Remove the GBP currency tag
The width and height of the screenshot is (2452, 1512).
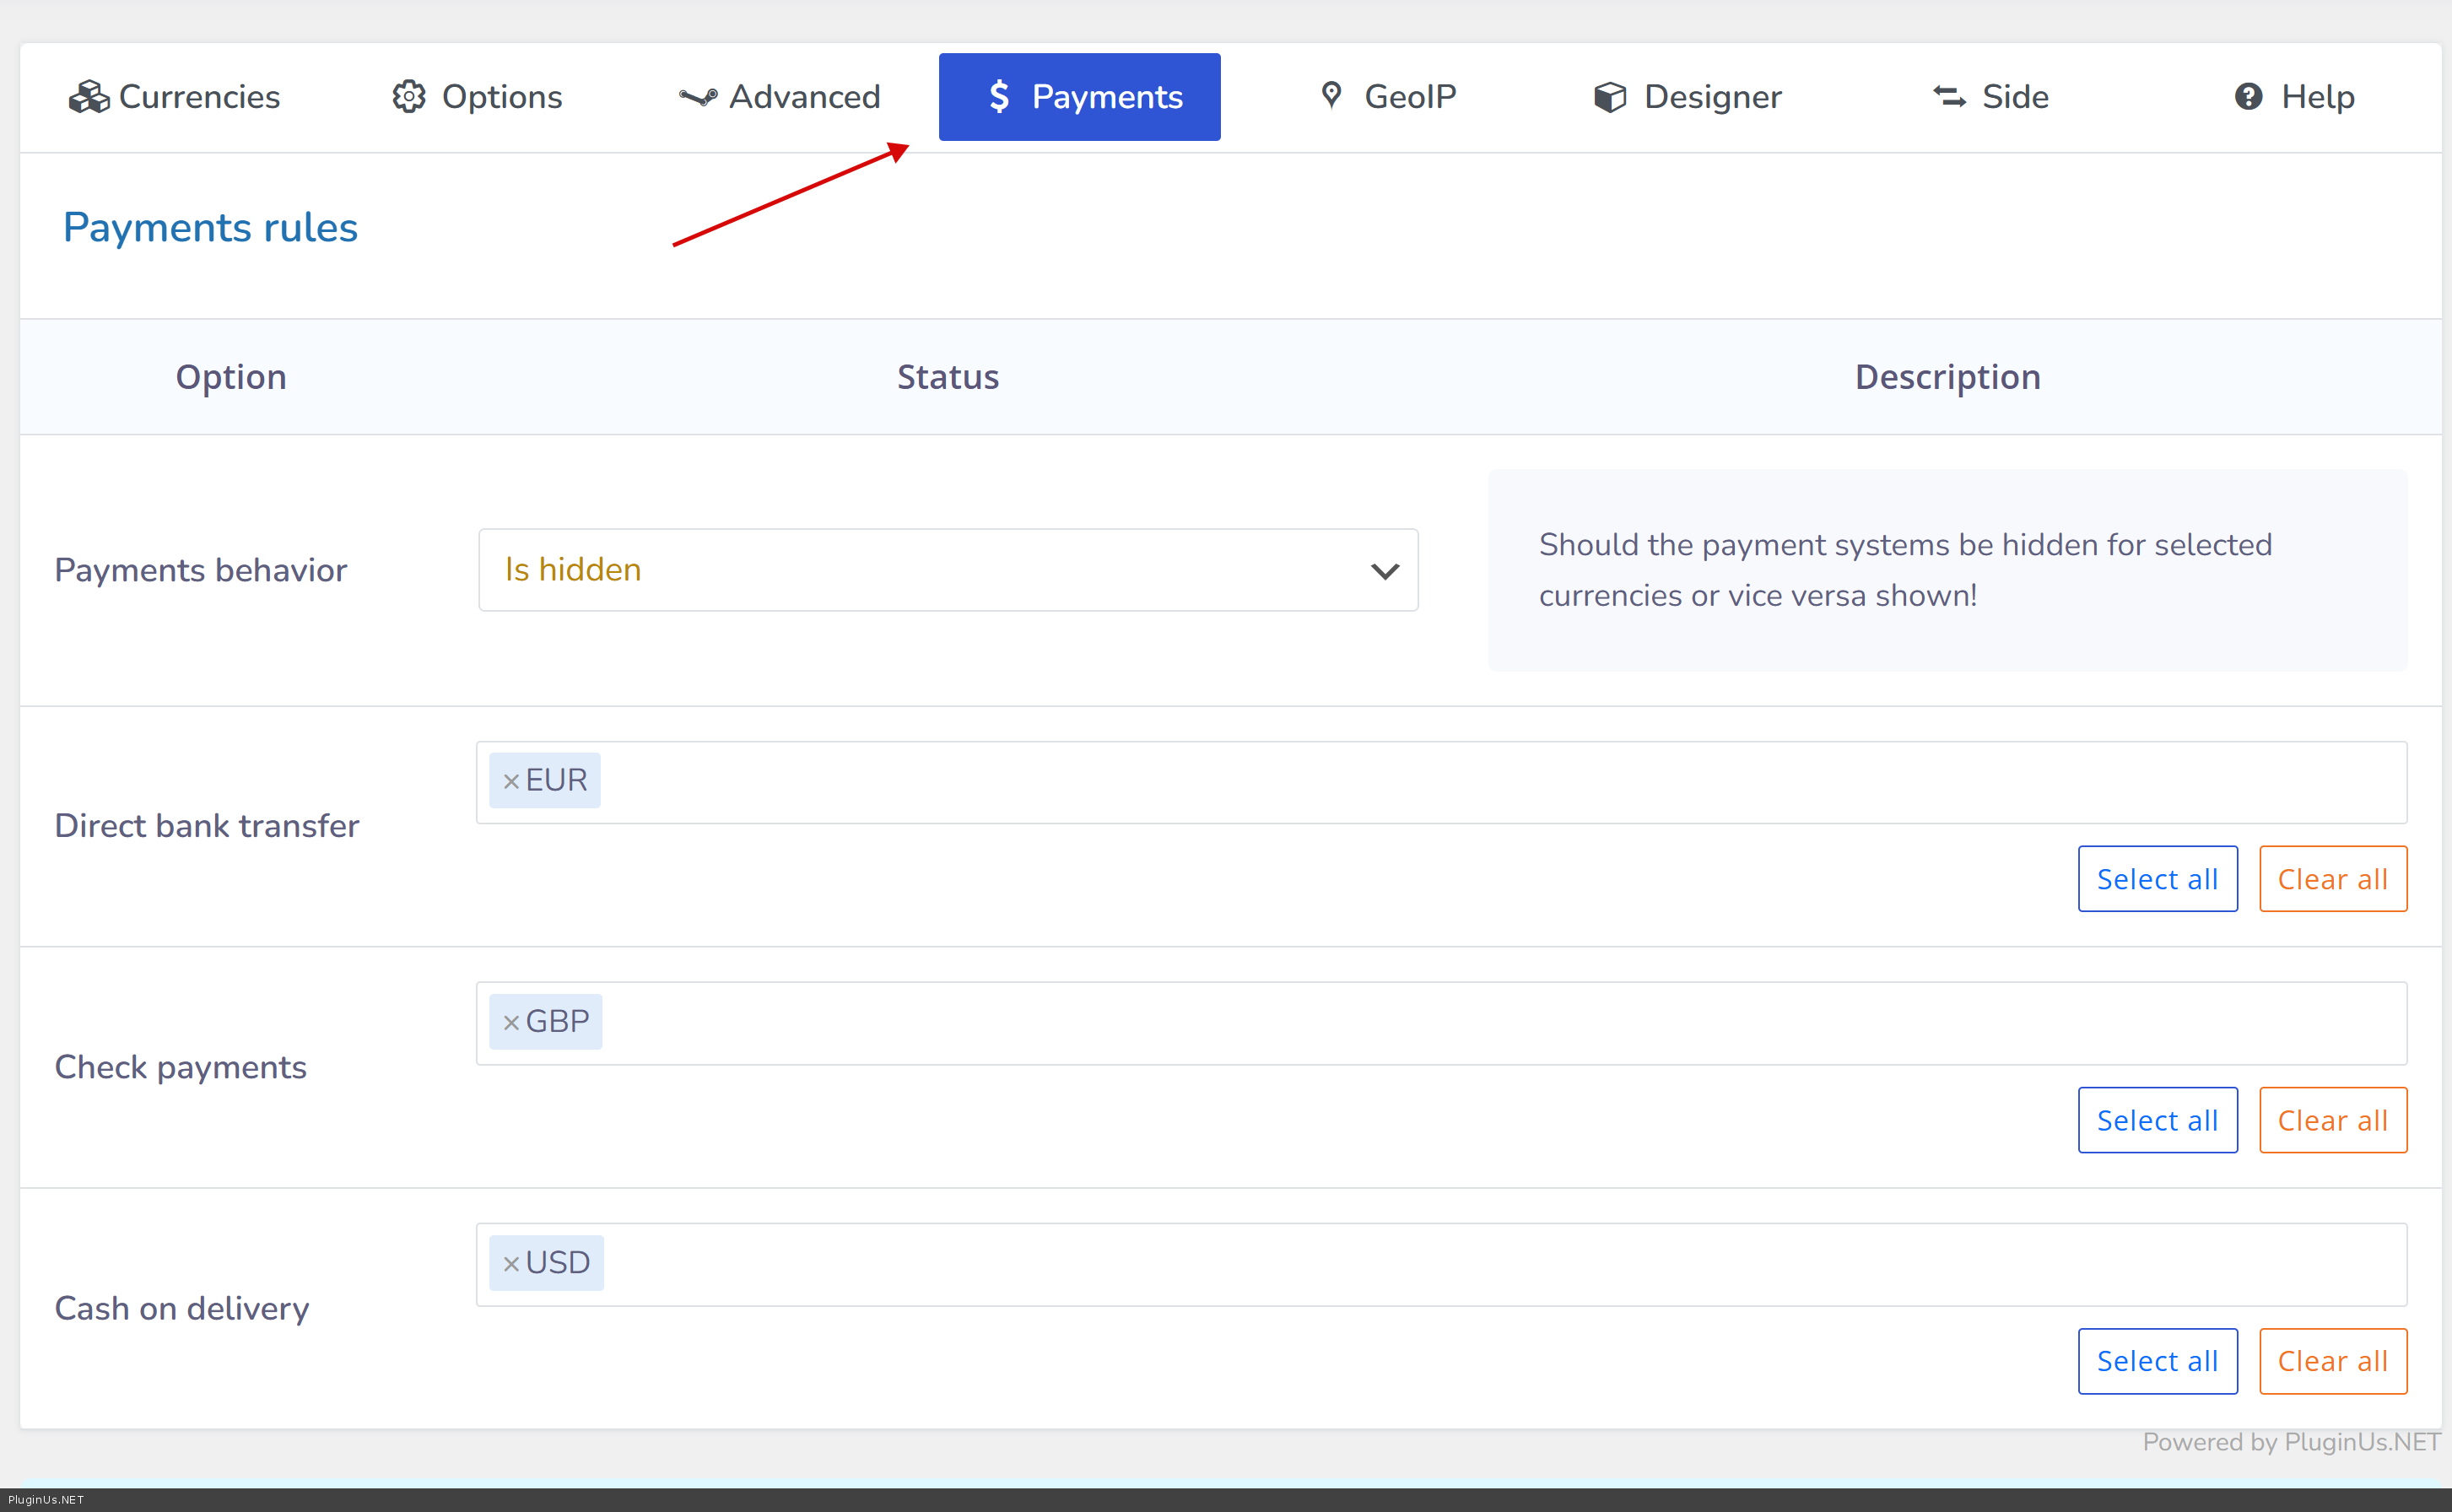coord(511,1022)
